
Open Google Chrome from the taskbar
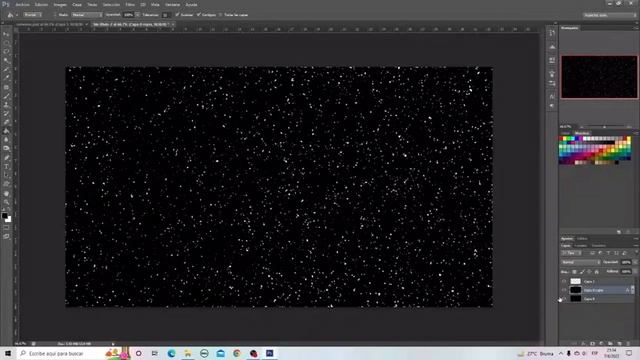pyautogui.click(x=237, y=353)
